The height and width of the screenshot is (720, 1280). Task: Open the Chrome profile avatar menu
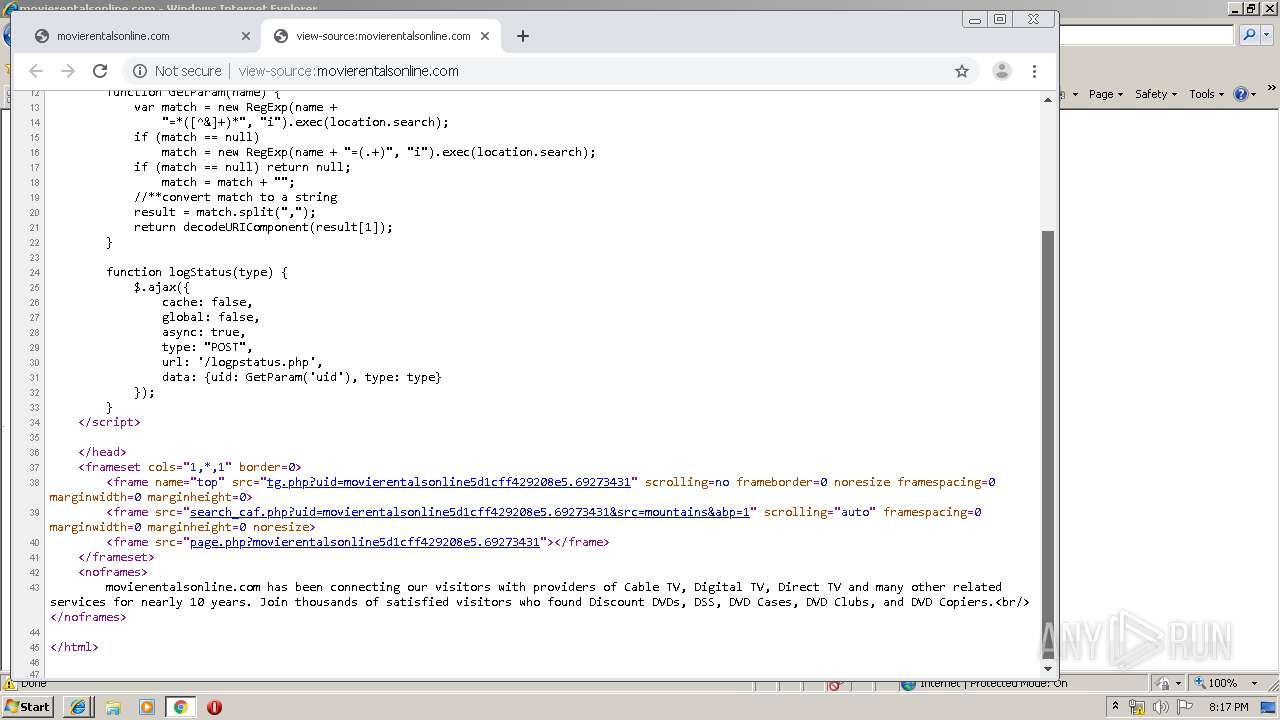point(1001,71)
